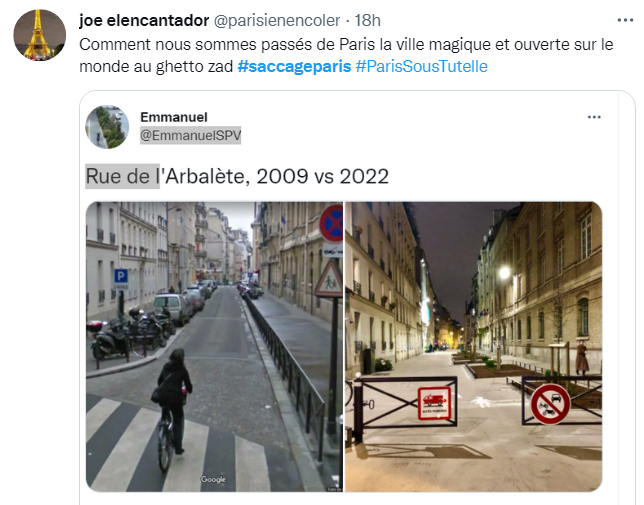Click the no-vehicles sign in the right photo
This screenshot has height=505, width=644.
point(550,404)
